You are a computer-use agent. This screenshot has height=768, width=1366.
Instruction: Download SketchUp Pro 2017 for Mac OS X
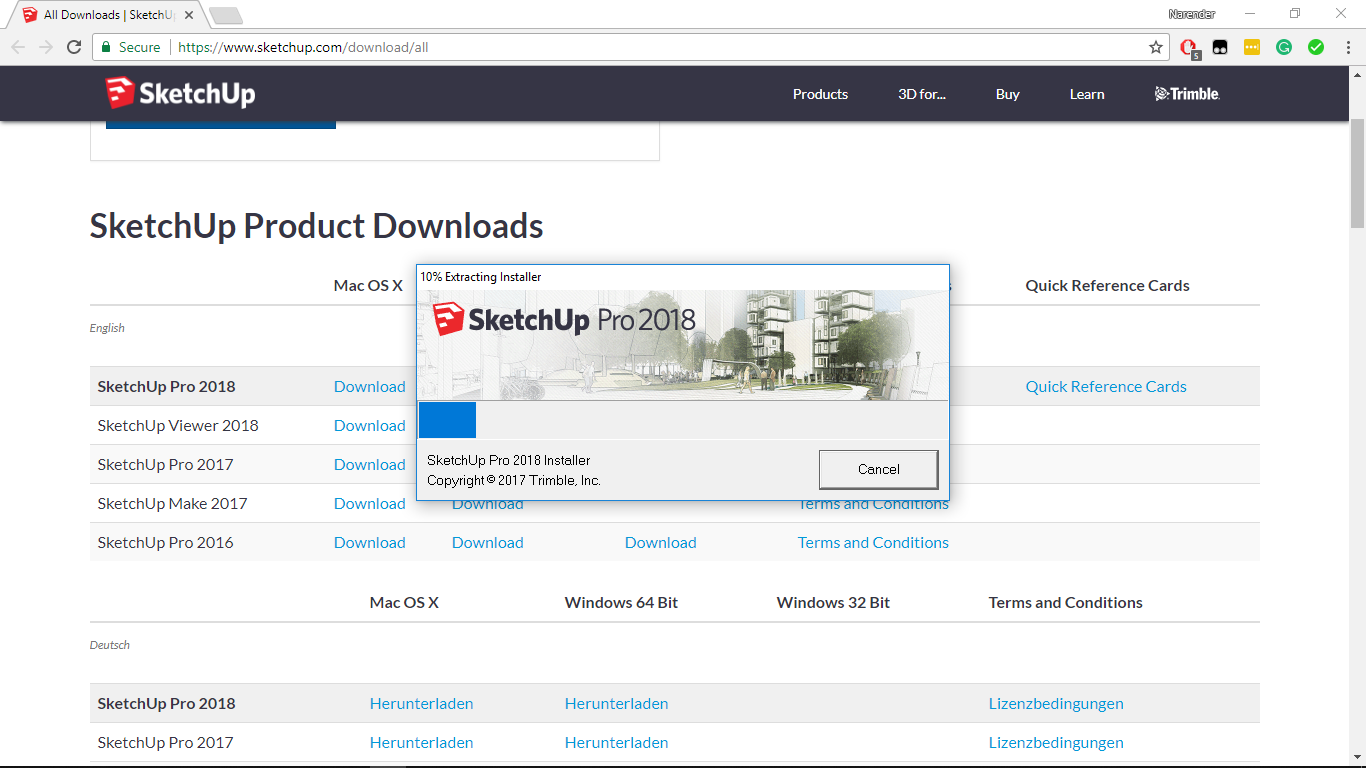pyautogui.click(x=370, y=464)
